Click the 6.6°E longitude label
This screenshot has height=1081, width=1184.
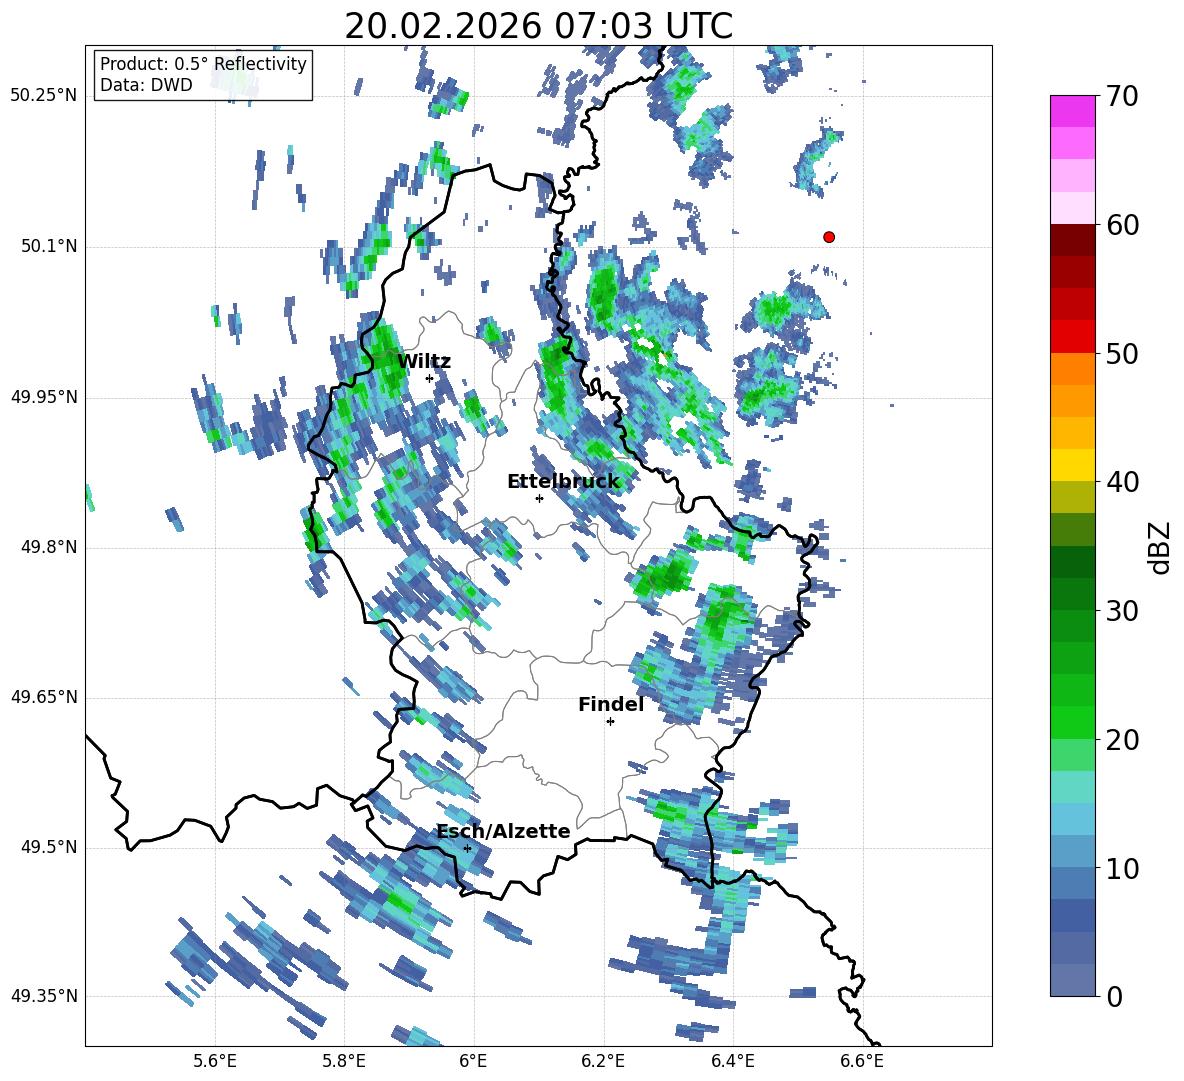click(862, 1061)
